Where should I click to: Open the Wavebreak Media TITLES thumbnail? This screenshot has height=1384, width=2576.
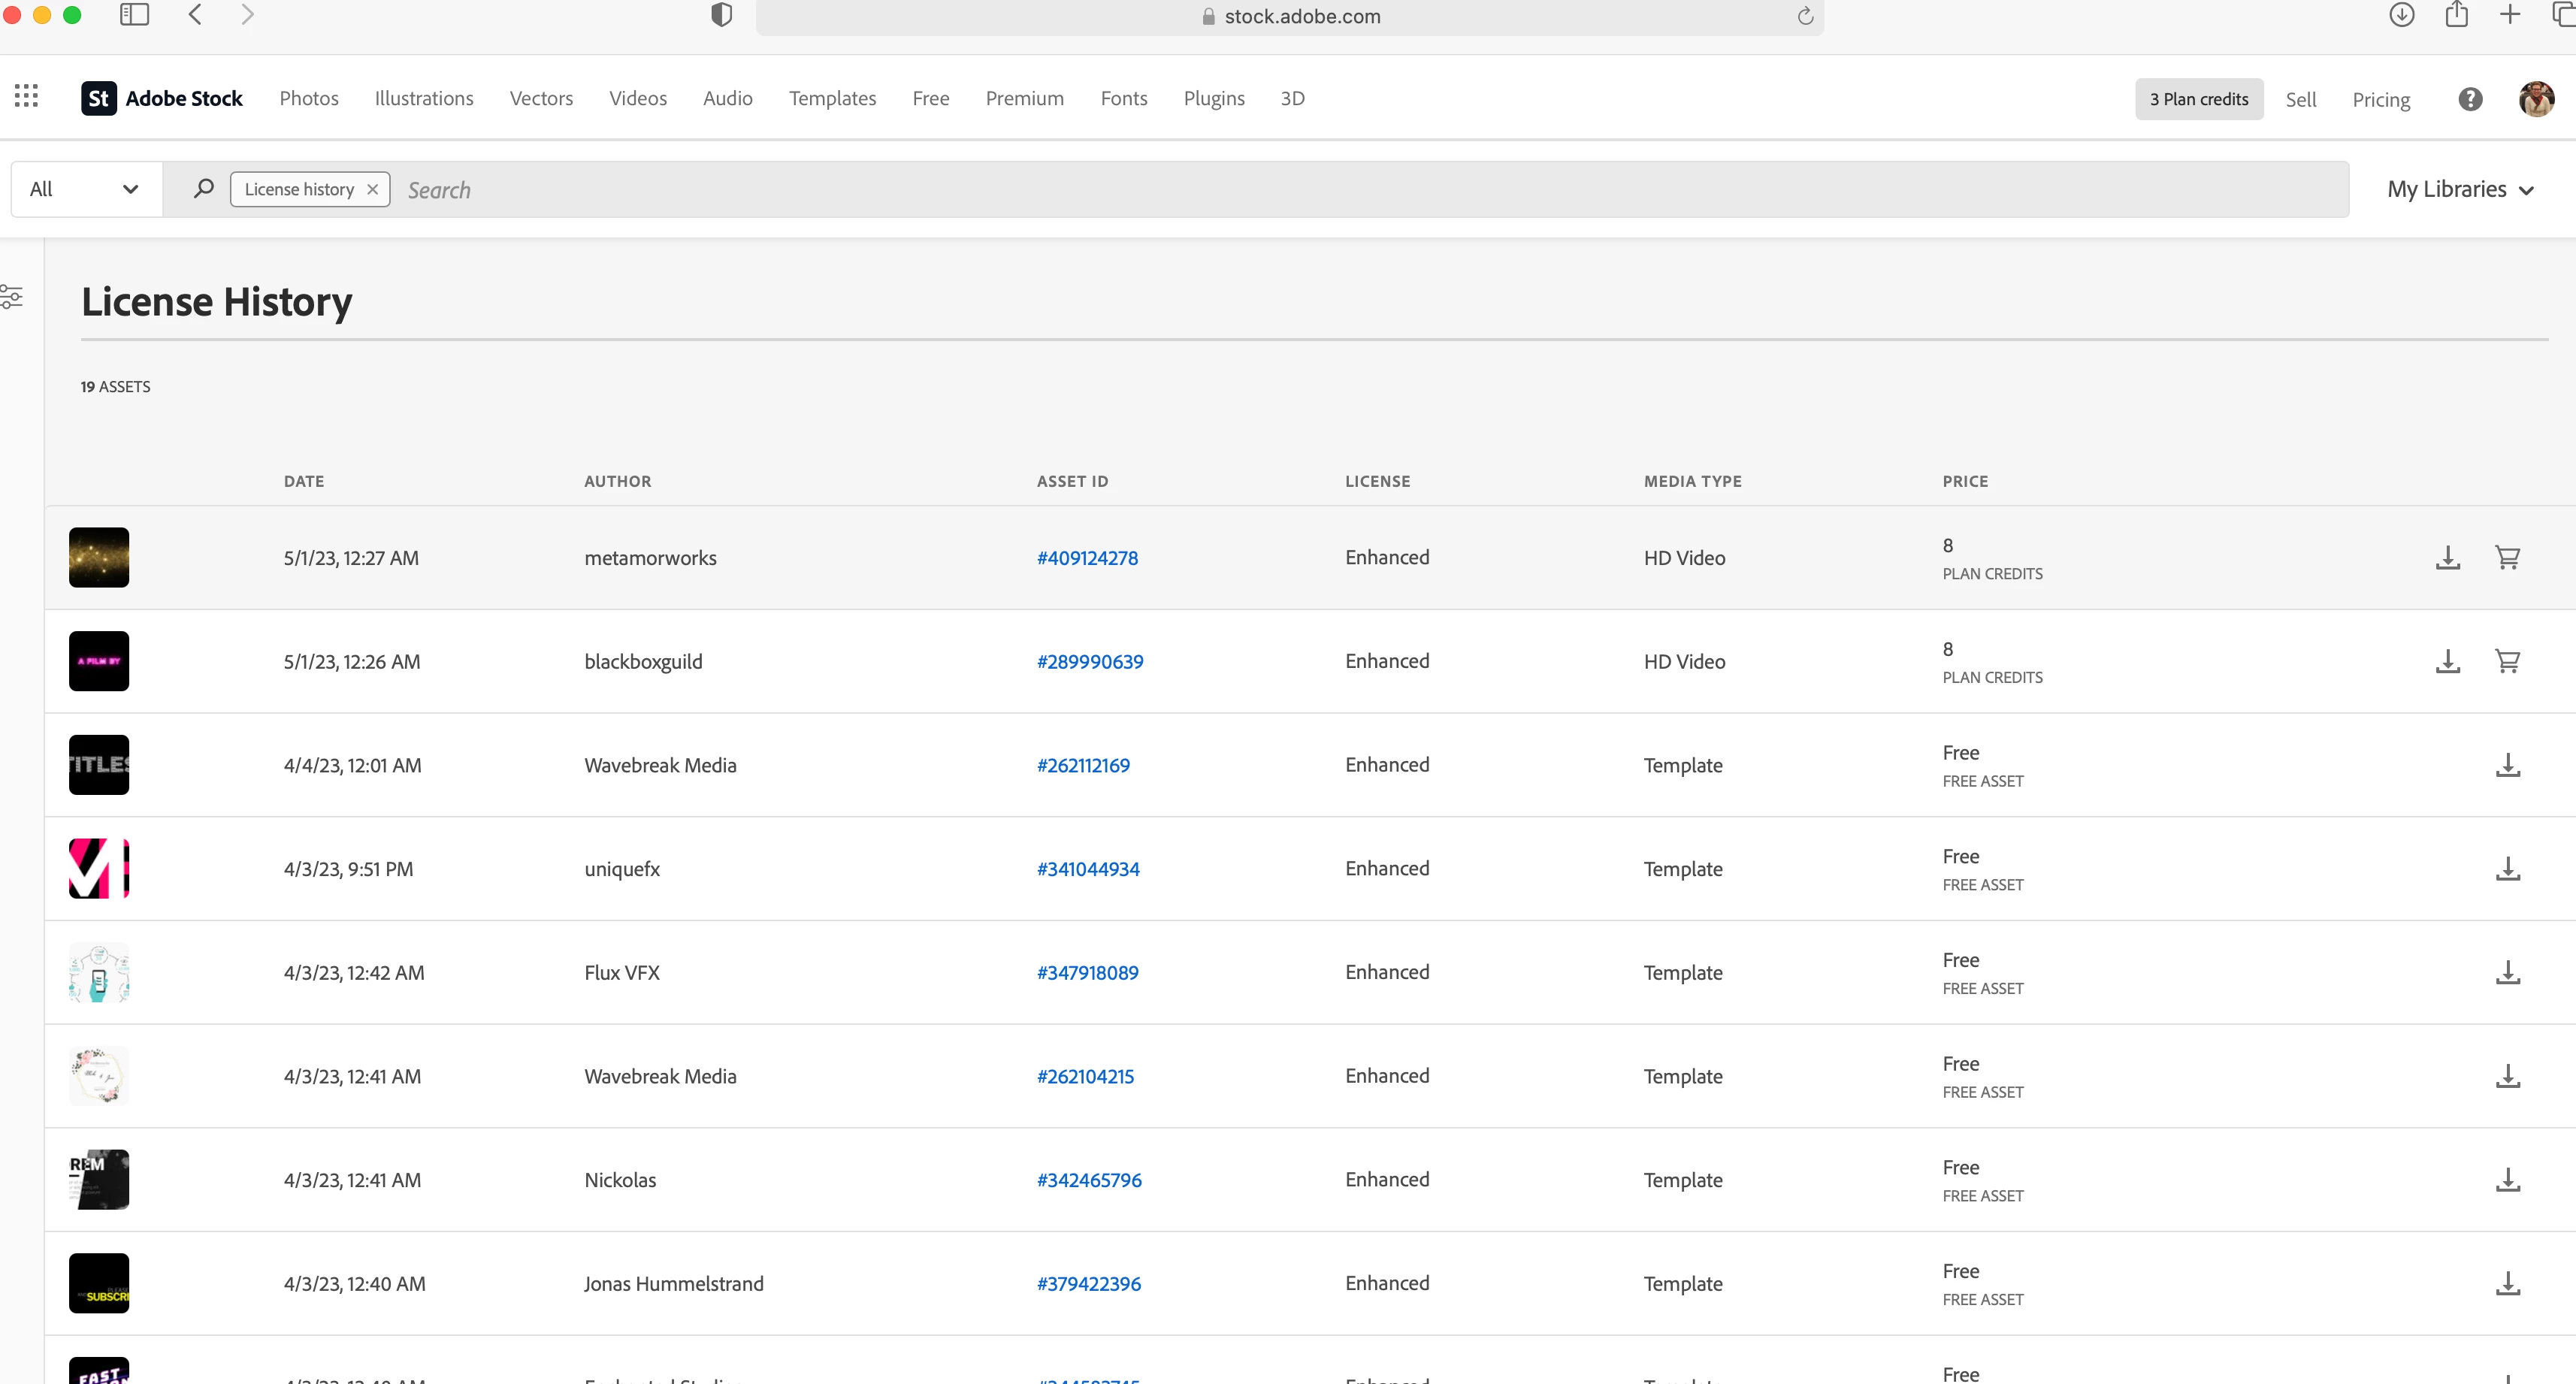pos(99,765)
